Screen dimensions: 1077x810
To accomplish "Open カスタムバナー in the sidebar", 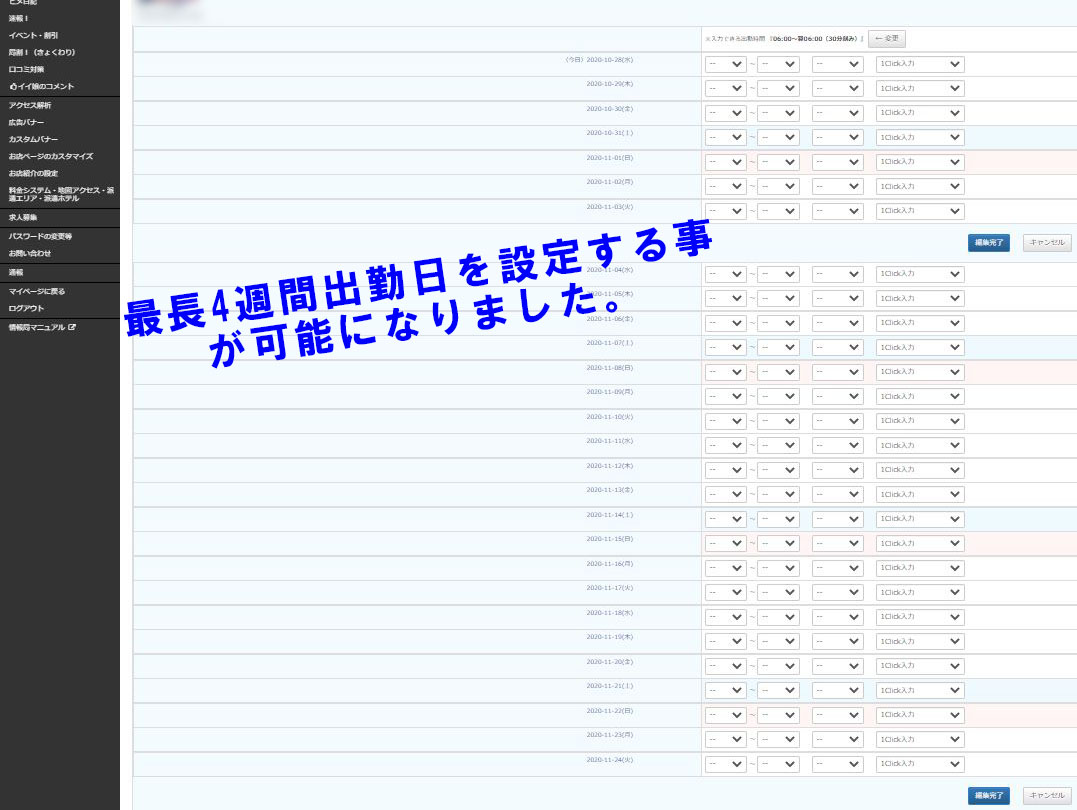I will point(33,139).
